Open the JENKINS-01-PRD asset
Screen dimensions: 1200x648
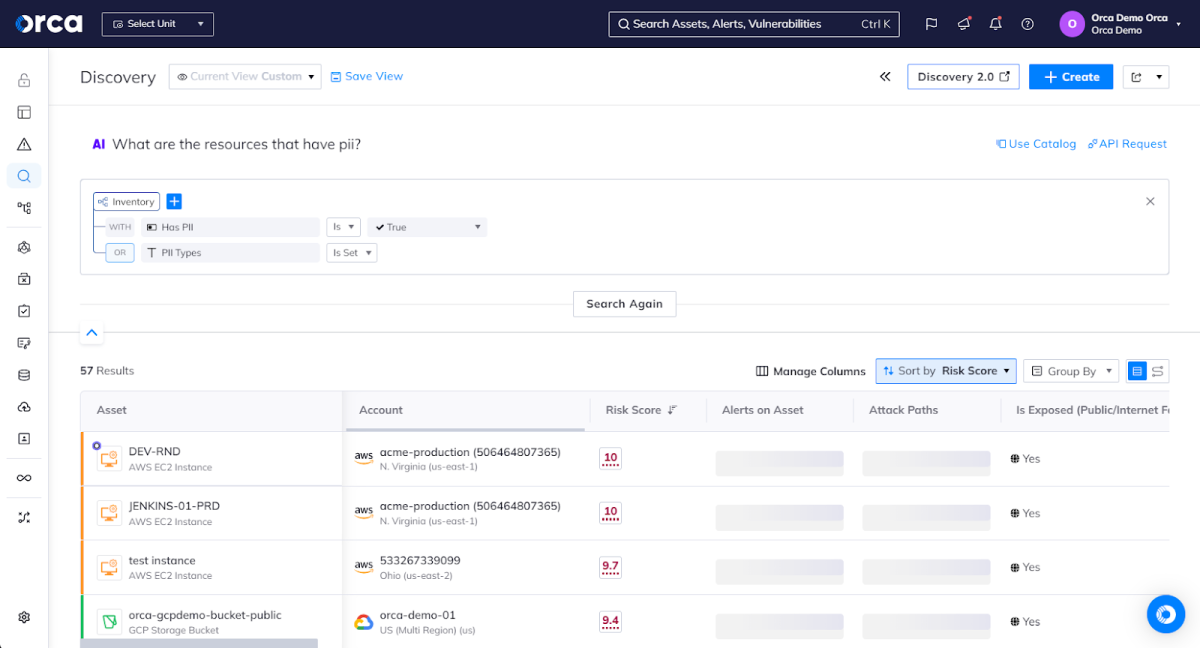pyautogui.click(x=174, y=506)
